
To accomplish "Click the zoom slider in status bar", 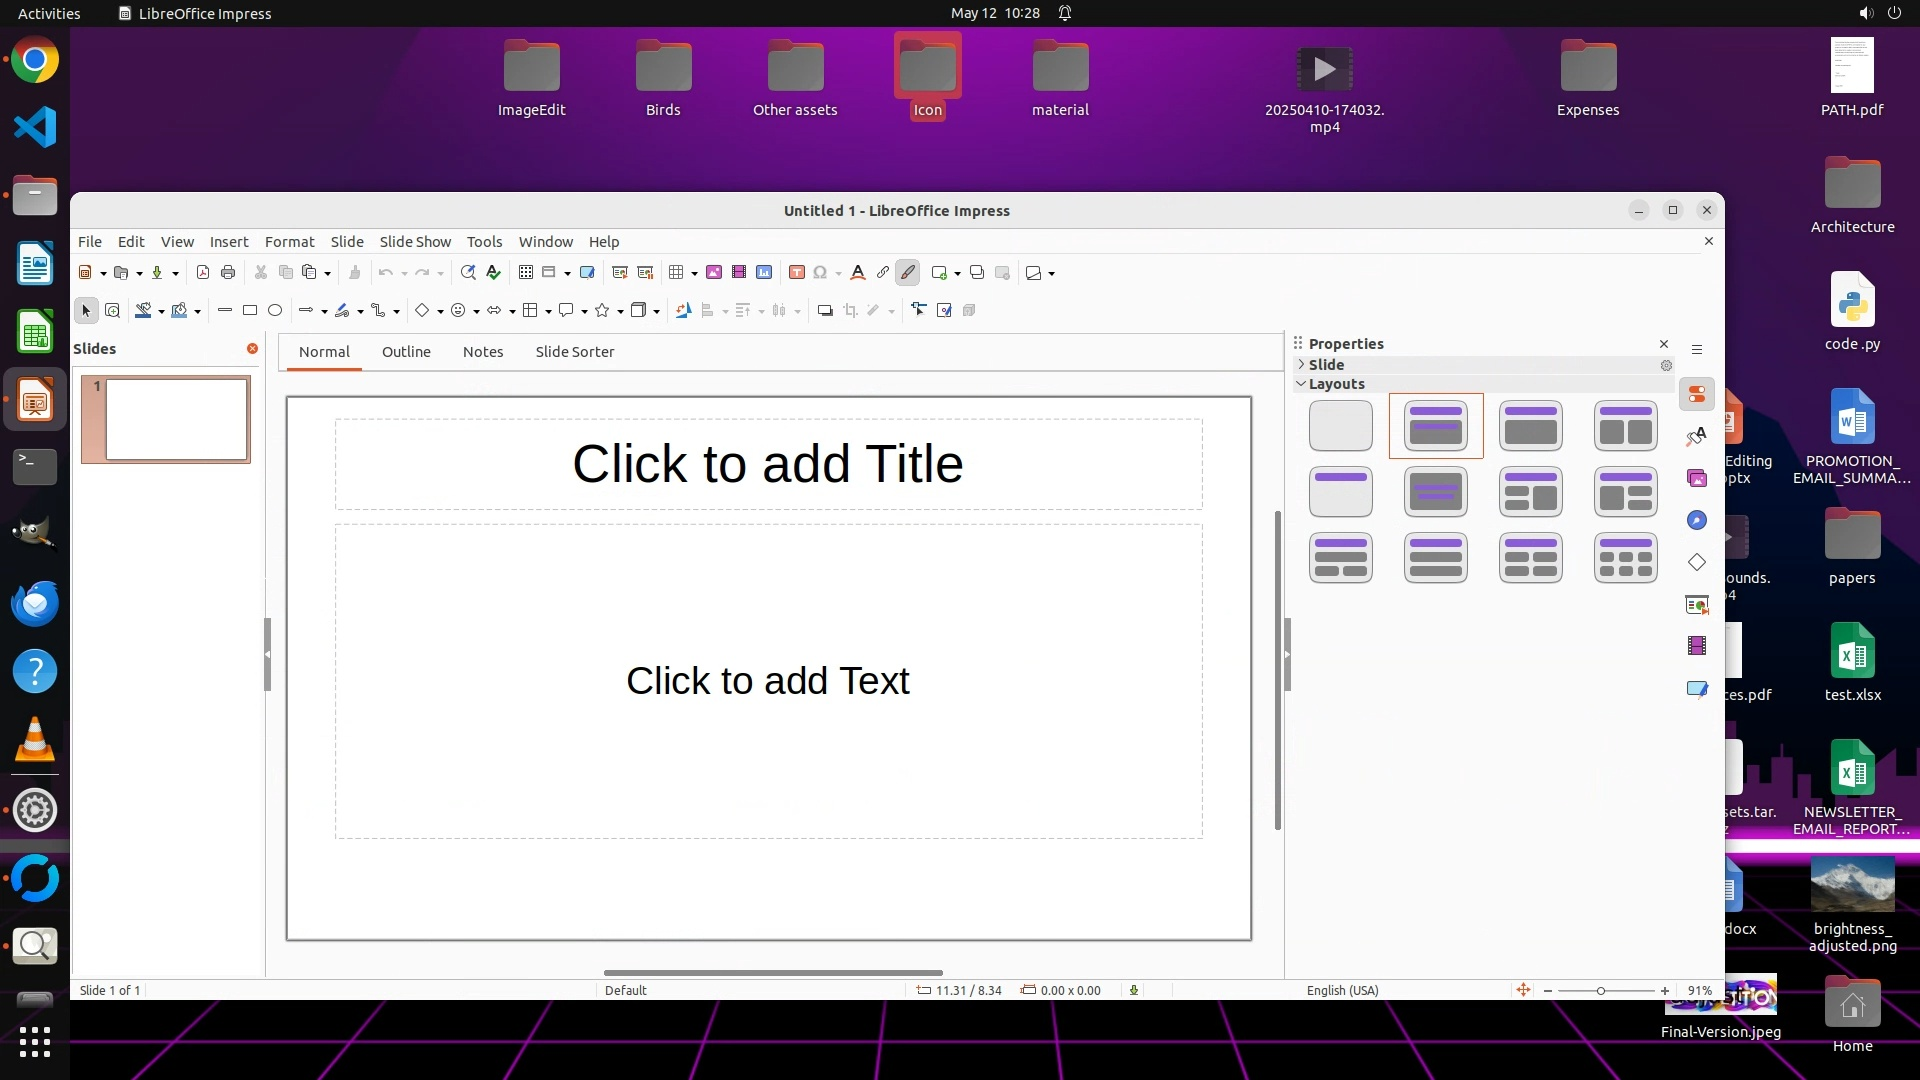I will 1601,990.
